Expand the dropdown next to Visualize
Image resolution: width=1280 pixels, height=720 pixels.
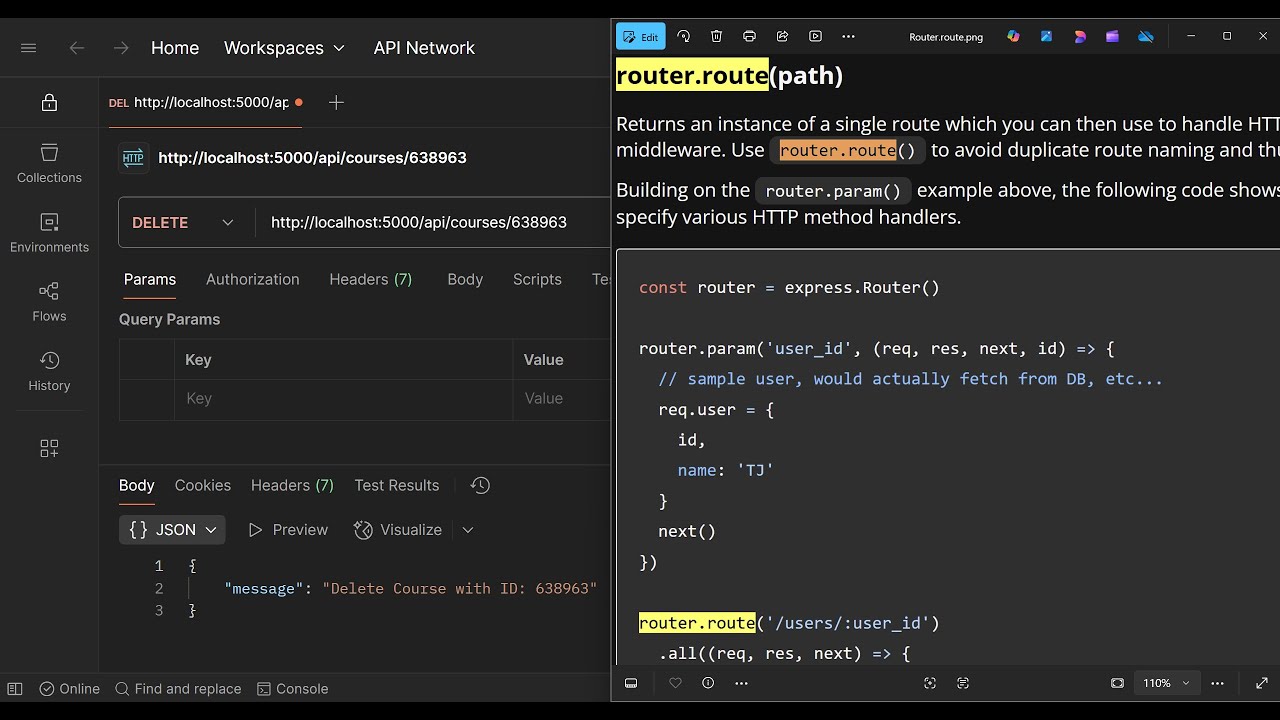click(467, 530)
